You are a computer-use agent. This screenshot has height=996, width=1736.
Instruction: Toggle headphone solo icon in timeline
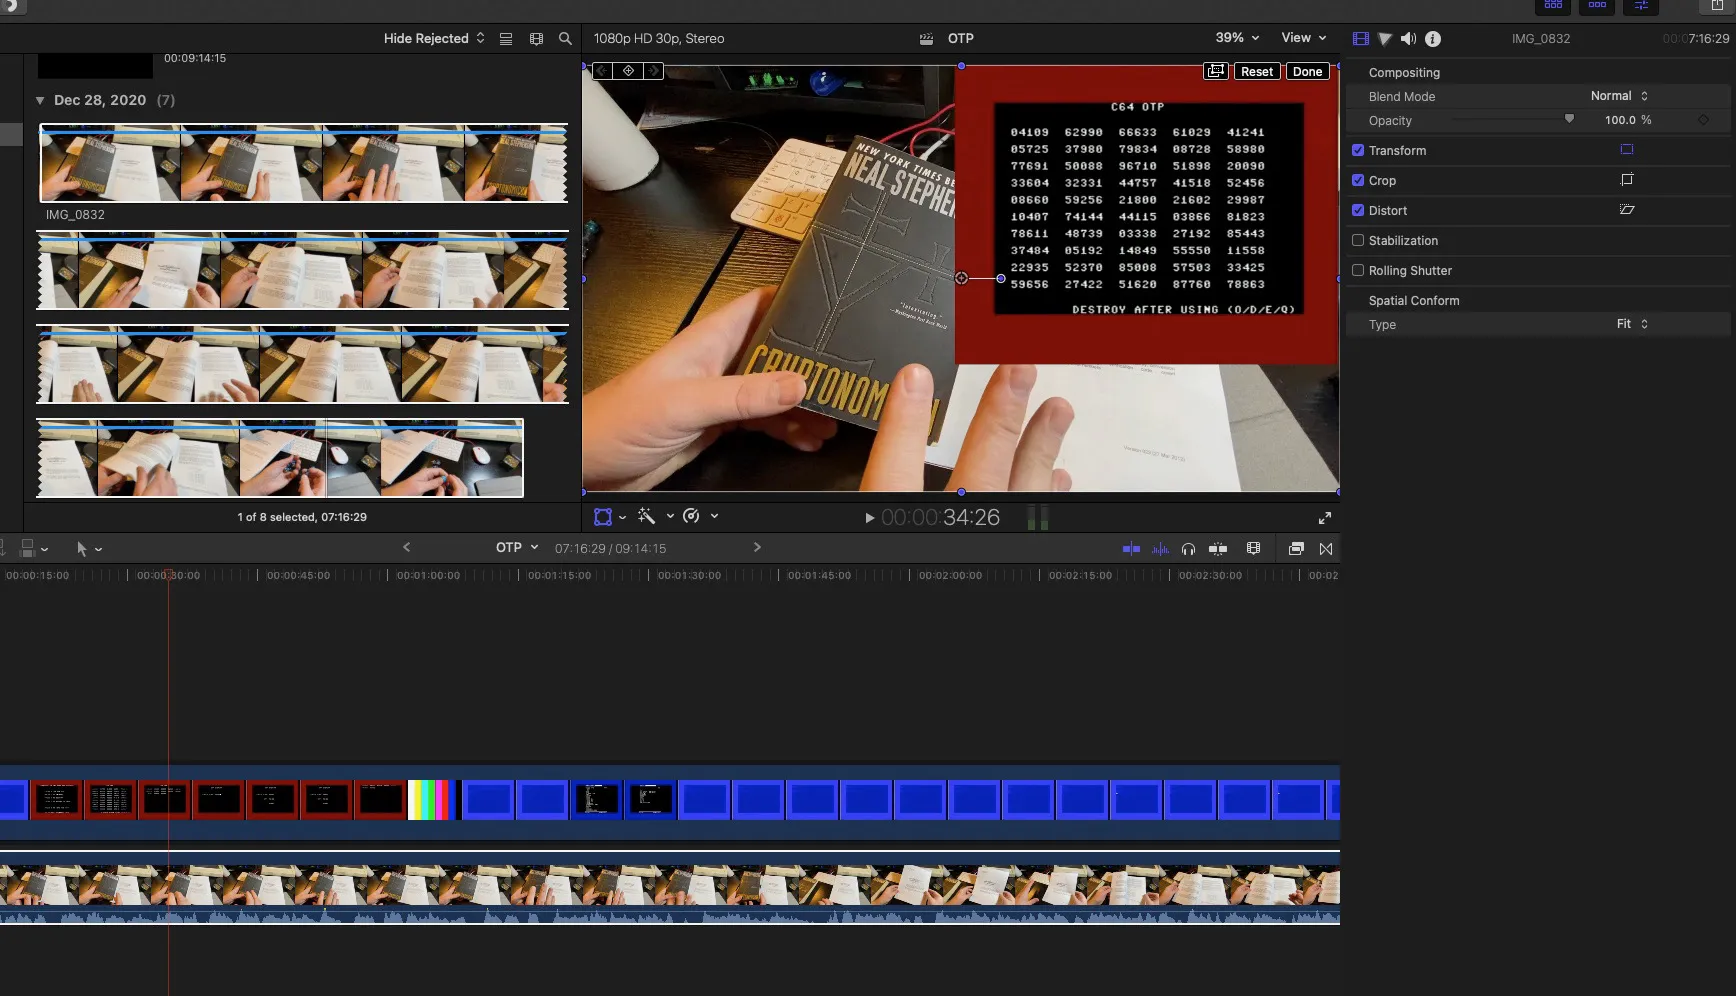pos(1188,549)
